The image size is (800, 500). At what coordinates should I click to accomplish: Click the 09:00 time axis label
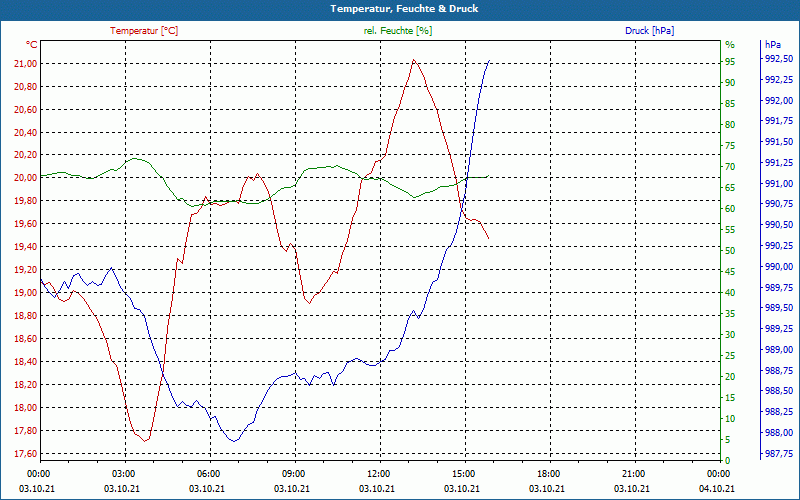(x=292, y=474)
